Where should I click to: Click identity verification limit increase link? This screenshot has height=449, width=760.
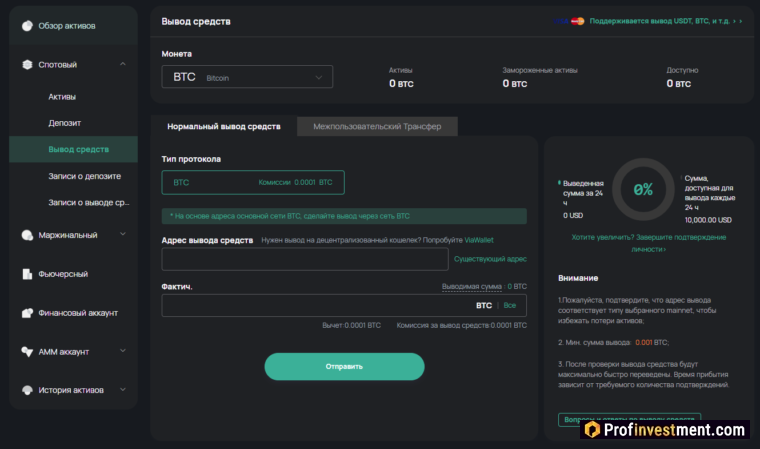(x=649, y=243)
